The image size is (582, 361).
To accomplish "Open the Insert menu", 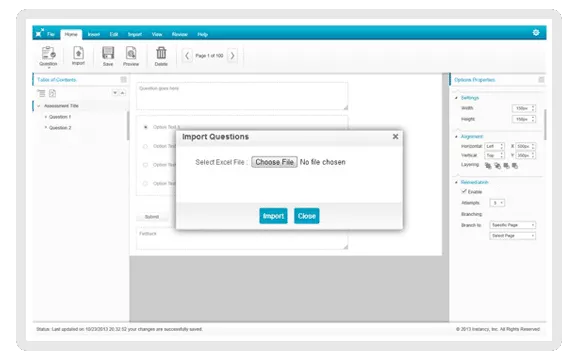I will (x=94, y=35).
